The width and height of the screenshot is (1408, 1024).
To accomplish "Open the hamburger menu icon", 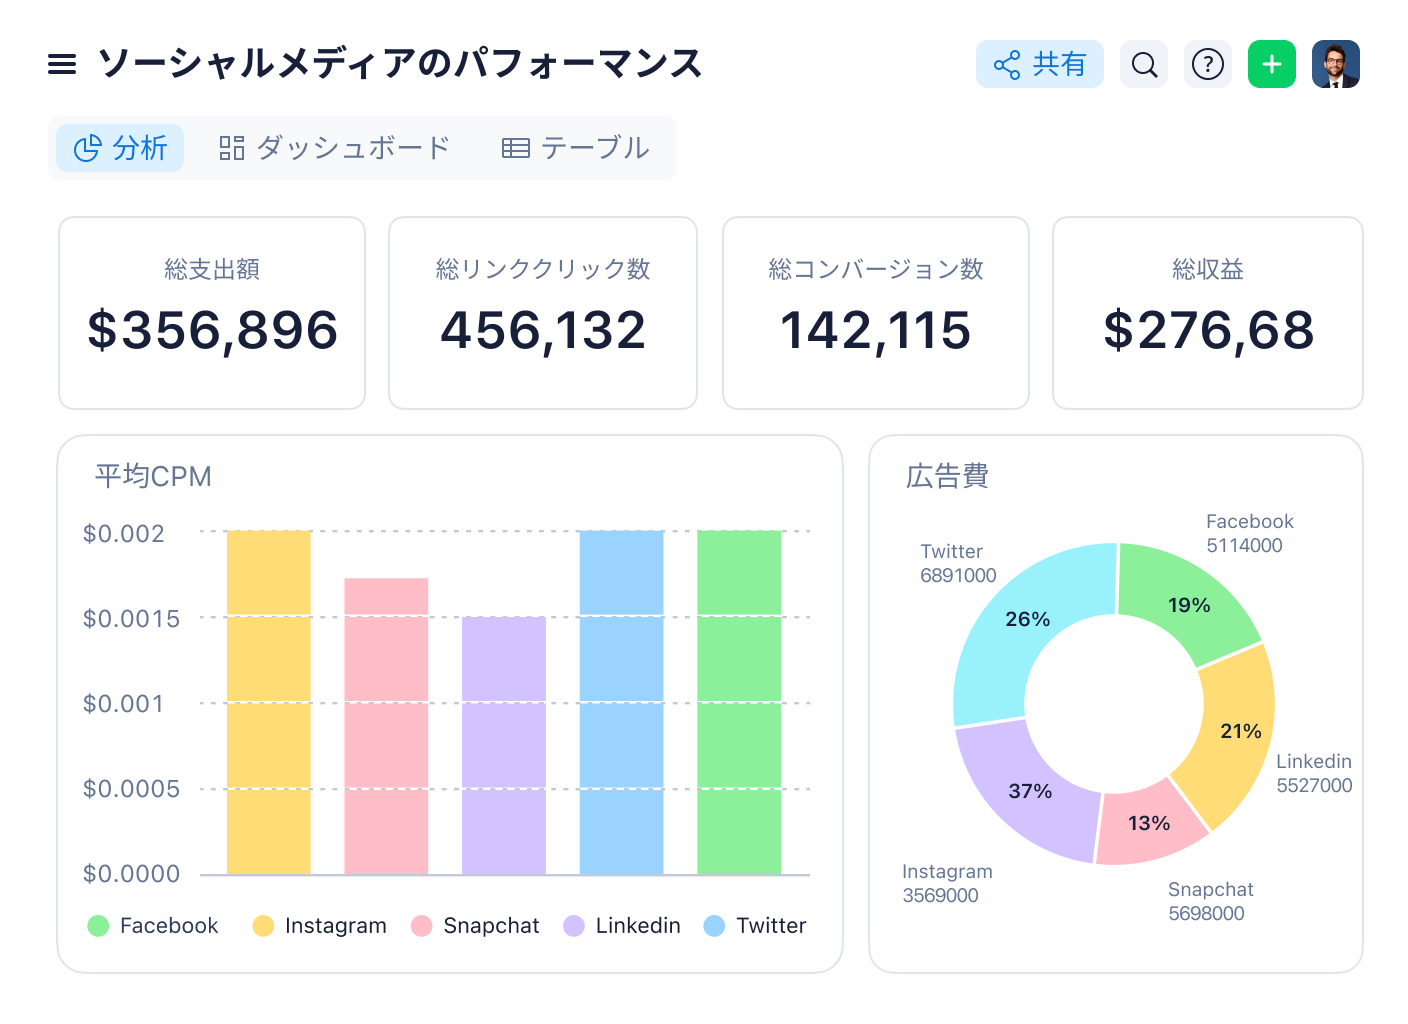I will click(x=62, y=65).
